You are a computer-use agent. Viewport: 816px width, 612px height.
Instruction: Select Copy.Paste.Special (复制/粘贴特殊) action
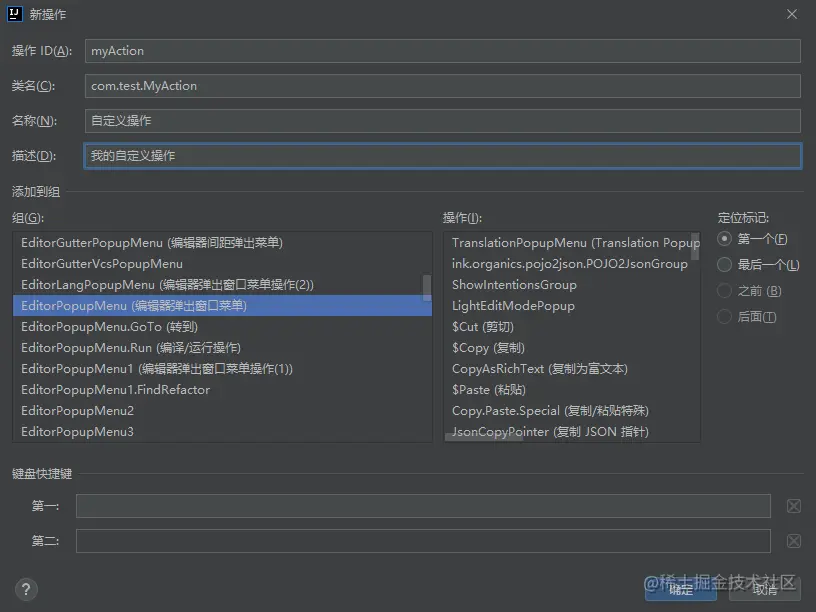tap(571, 411)
